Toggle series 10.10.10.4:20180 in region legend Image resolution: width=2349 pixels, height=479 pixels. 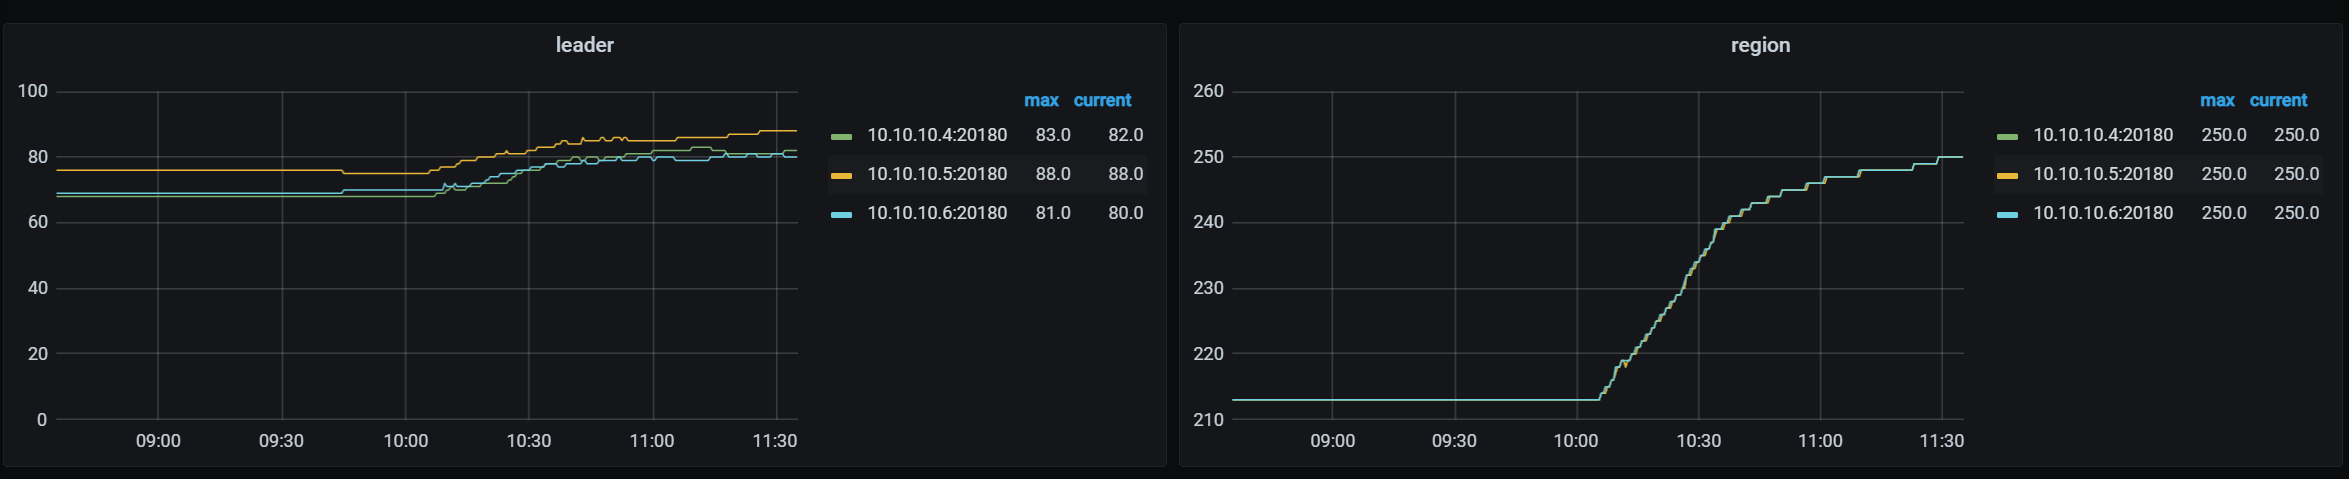coord(2103,135)
